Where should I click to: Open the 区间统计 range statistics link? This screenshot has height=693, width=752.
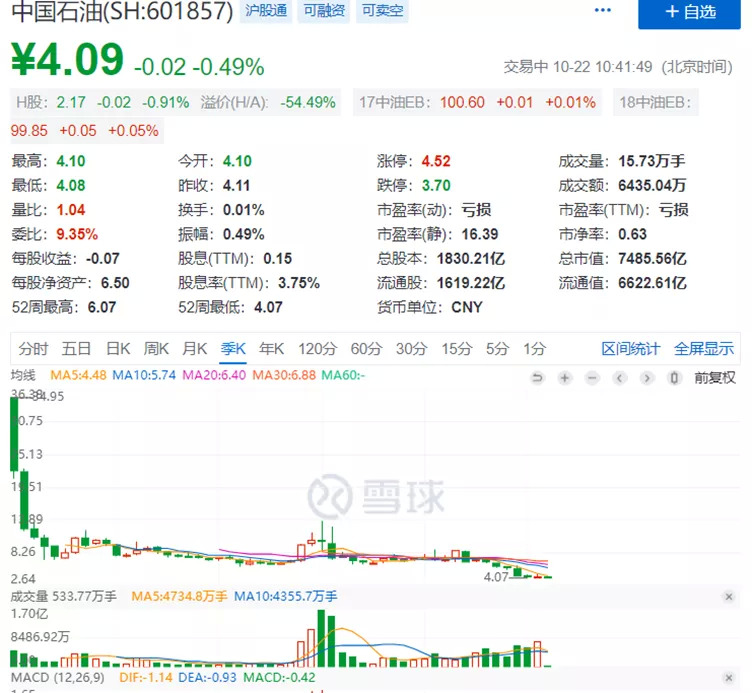point(631,349)
